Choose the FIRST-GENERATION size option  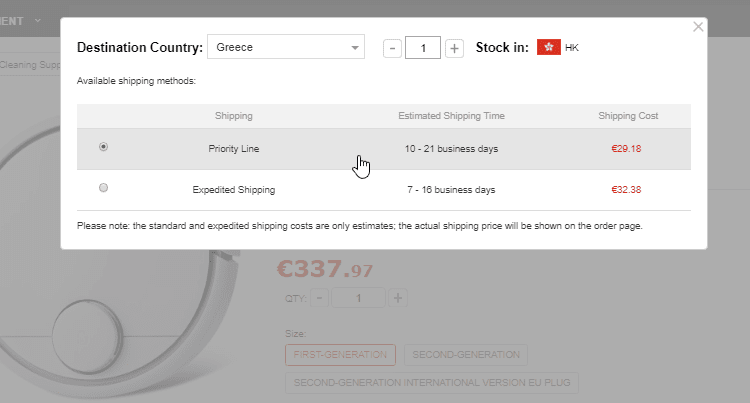[x=340, y=355]
